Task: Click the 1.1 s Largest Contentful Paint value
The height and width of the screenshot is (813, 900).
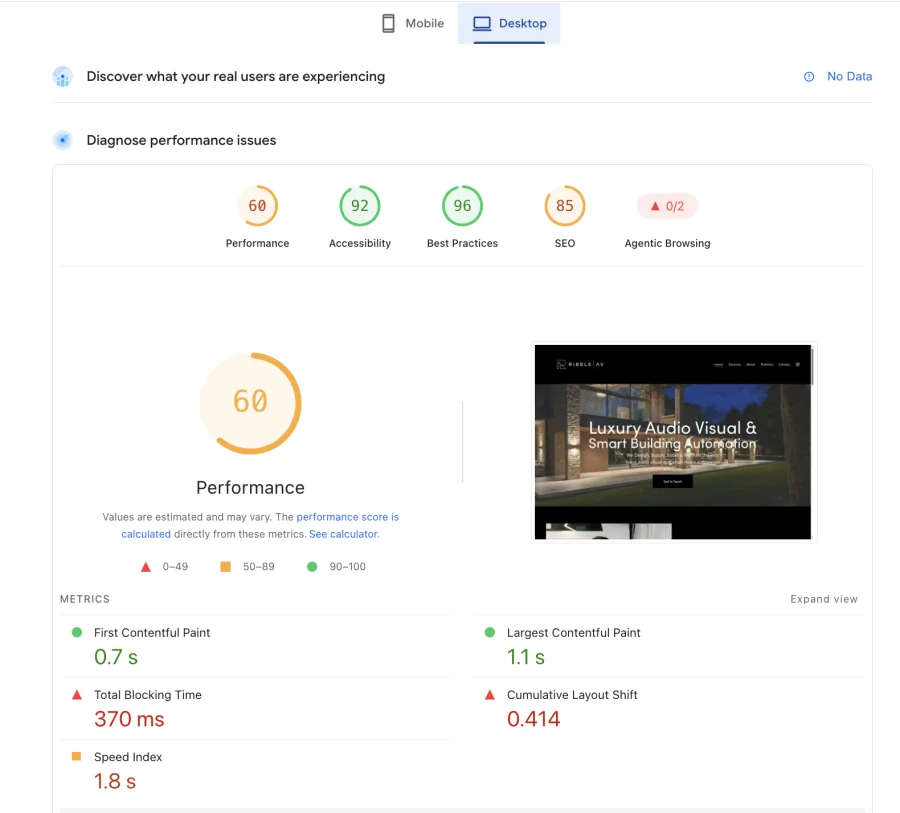Action: click(x=526, y=657)
